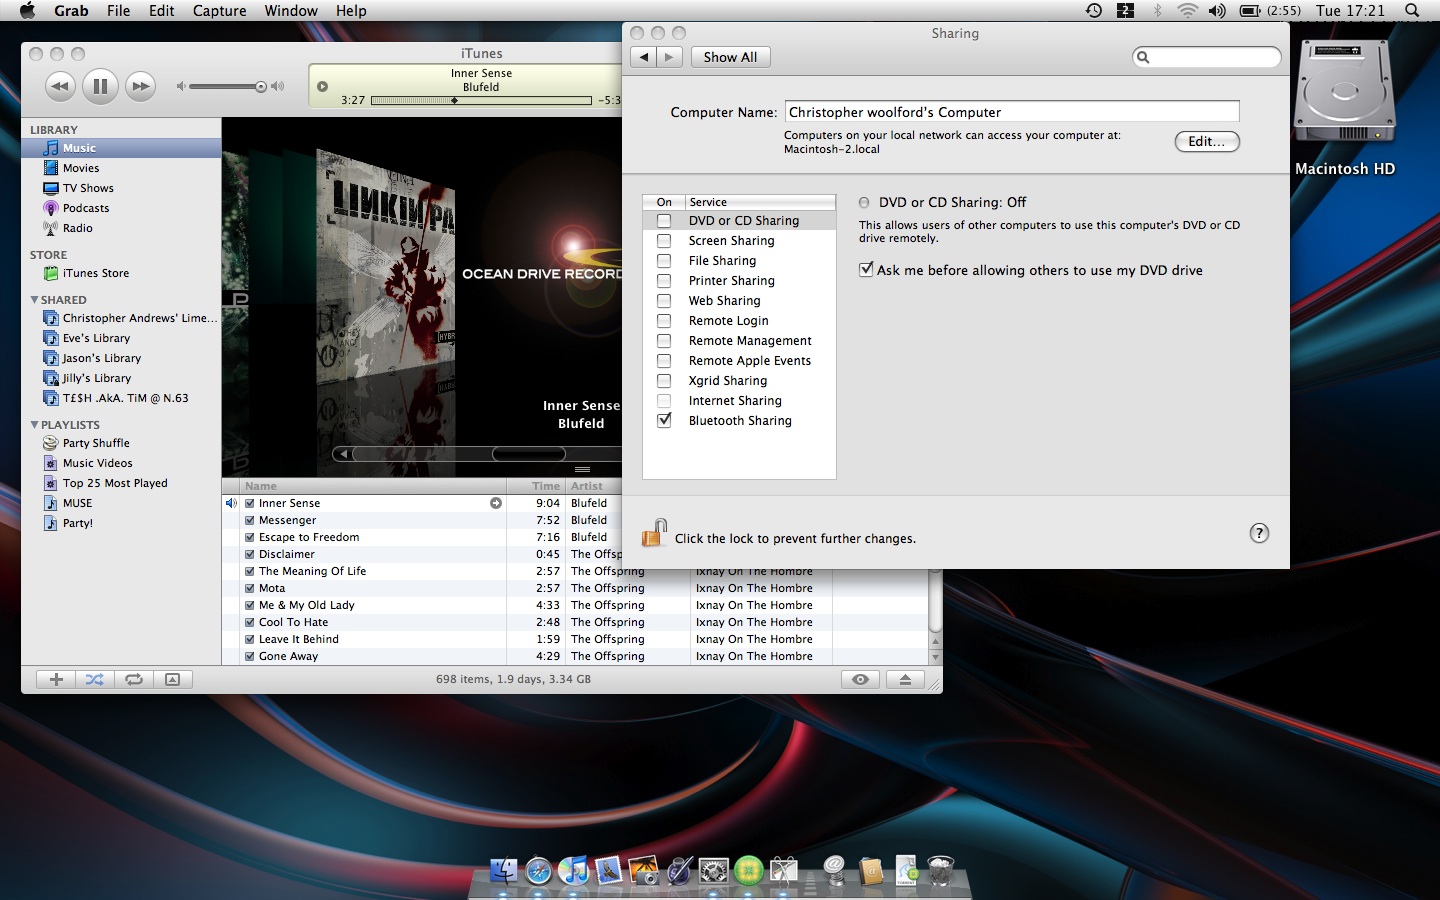The width and height of the screenshot is (1440, 900).
Task: Uncheck Ask me before allowing DVD drive use
Action: click(866, 270)
